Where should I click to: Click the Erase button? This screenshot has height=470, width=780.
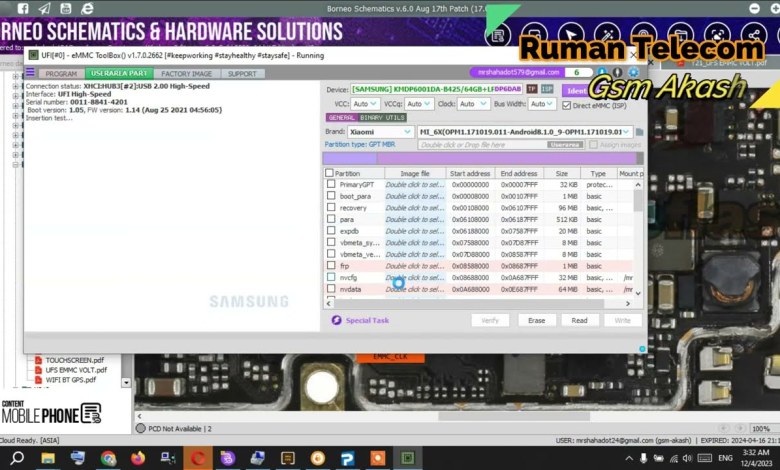[x=536, y=320]
